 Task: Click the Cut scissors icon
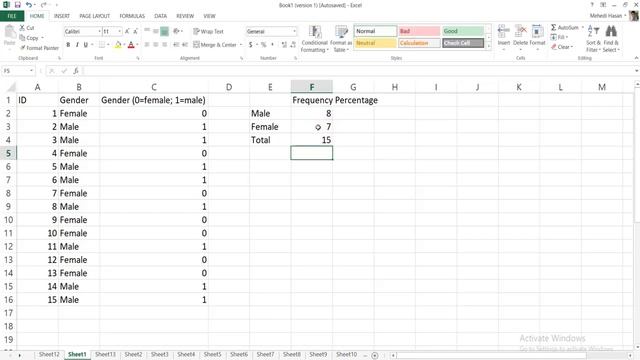[x=22, y=27]
